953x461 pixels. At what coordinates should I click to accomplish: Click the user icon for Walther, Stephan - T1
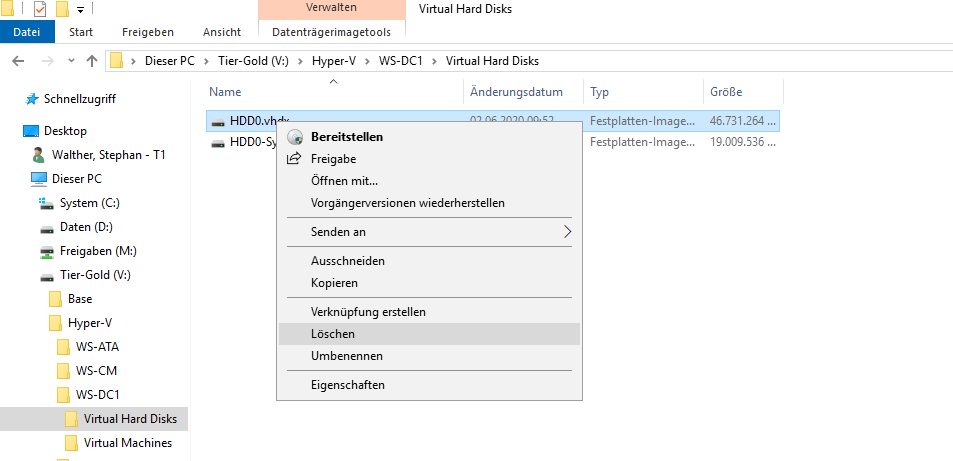point(38,155)
